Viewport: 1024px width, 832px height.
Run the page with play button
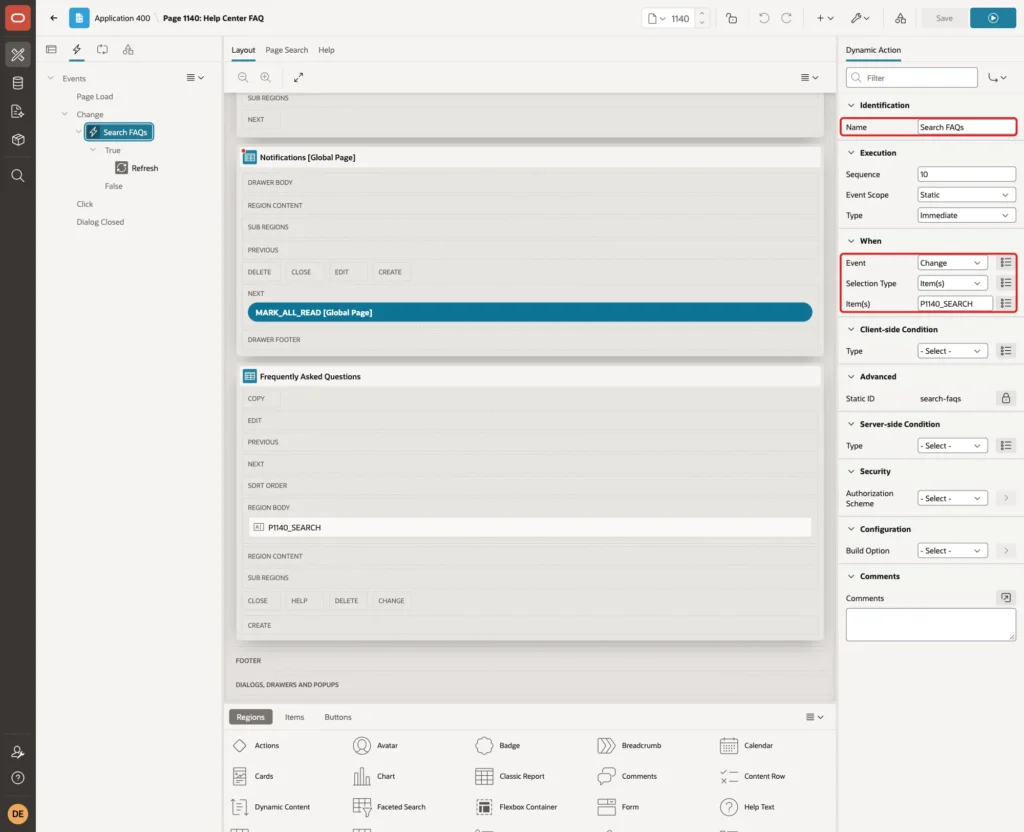coord(993,18)
